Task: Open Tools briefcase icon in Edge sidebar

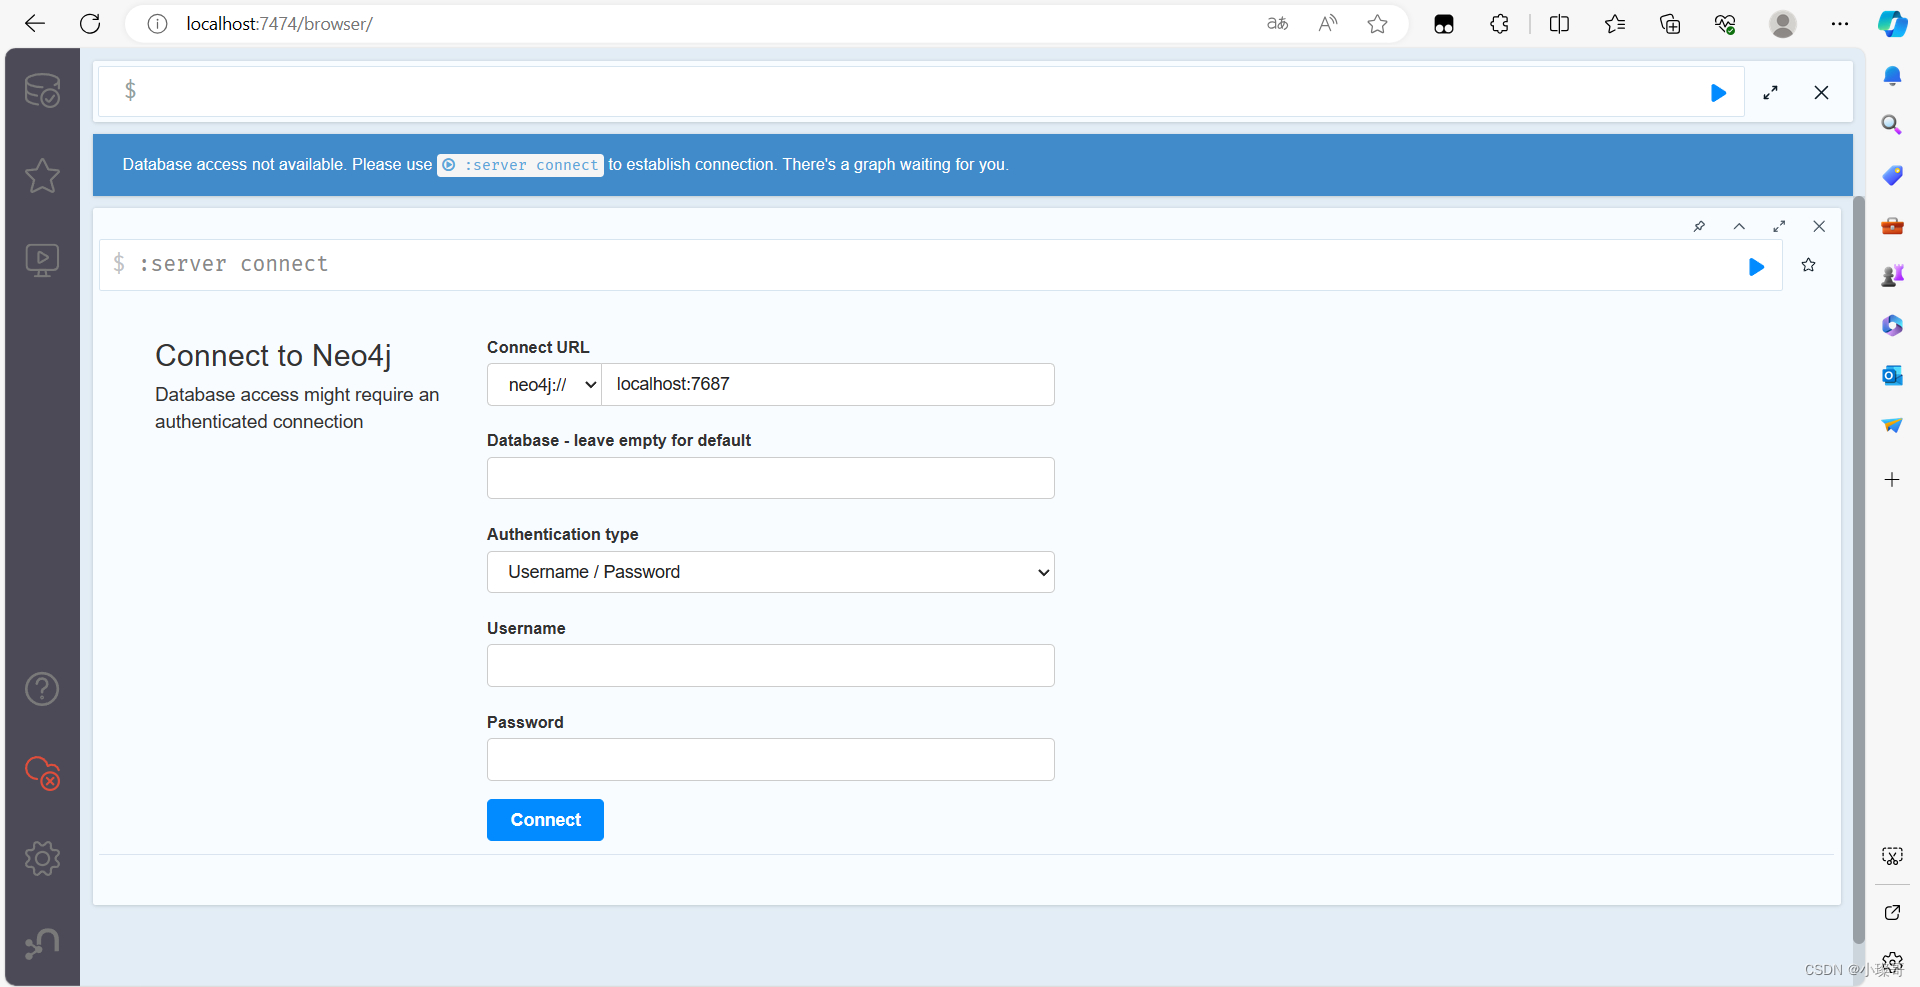Action: pos(1892,226)
